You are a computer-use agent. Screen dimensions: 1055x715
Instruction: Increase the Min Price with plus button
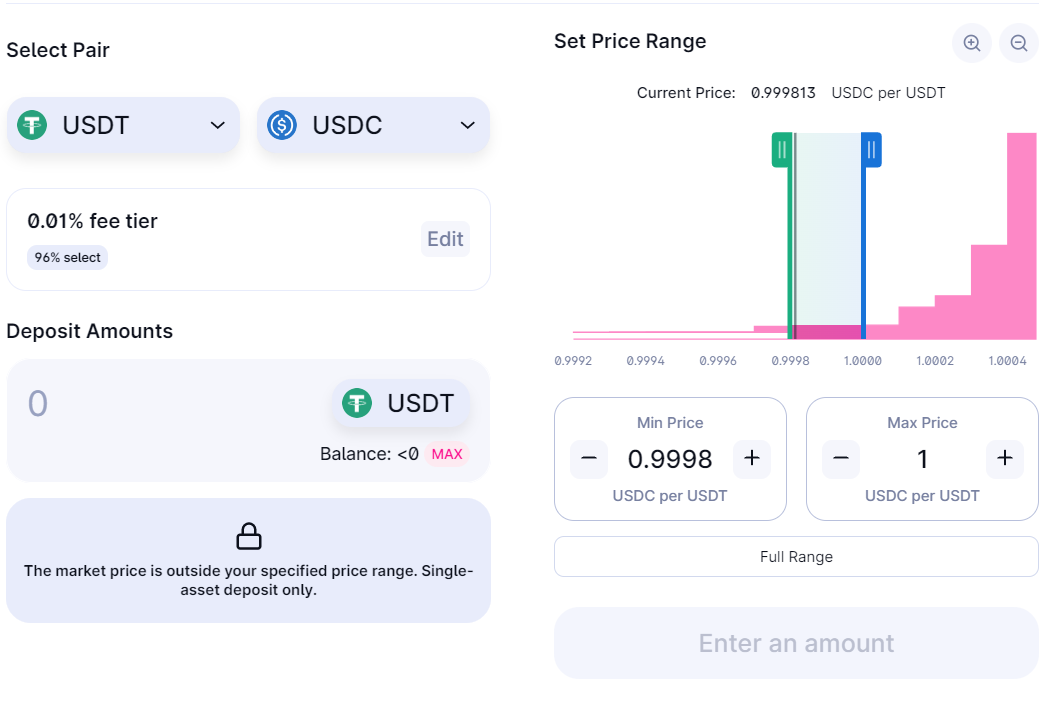tap(752, 459)
